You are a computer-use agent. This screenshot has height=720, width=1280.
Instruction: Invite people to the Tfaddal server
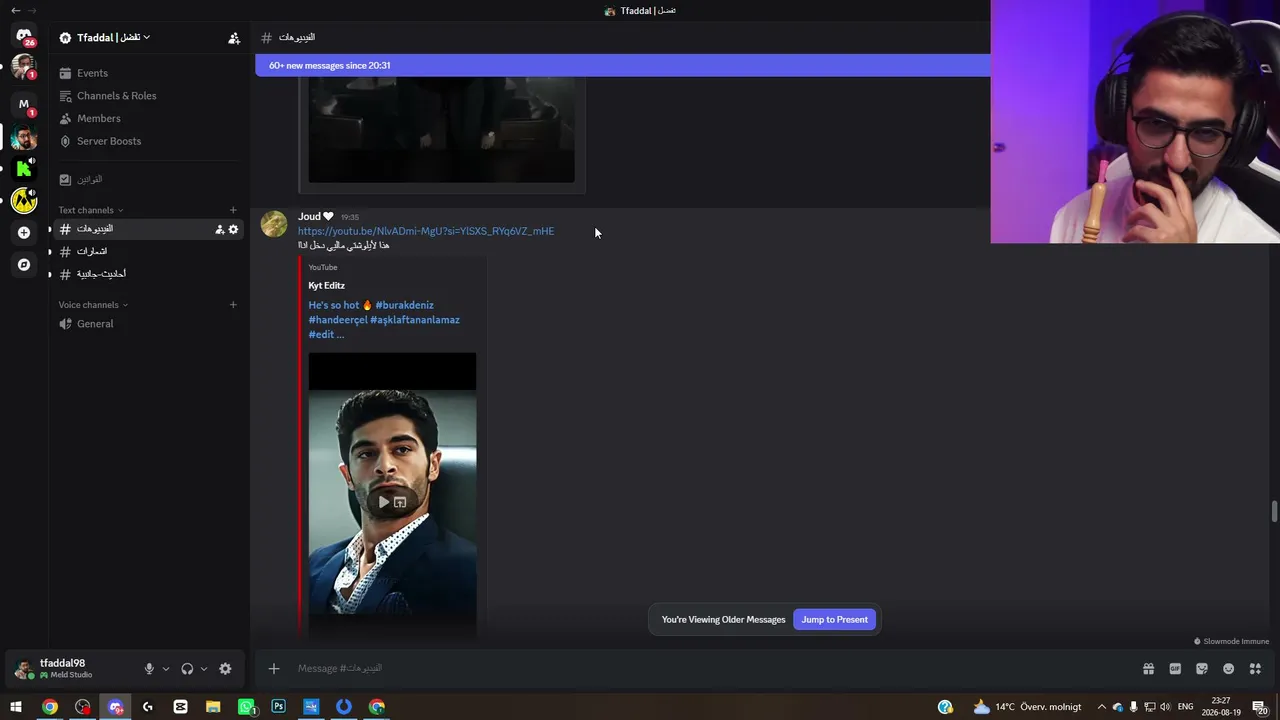click(234, 38)
